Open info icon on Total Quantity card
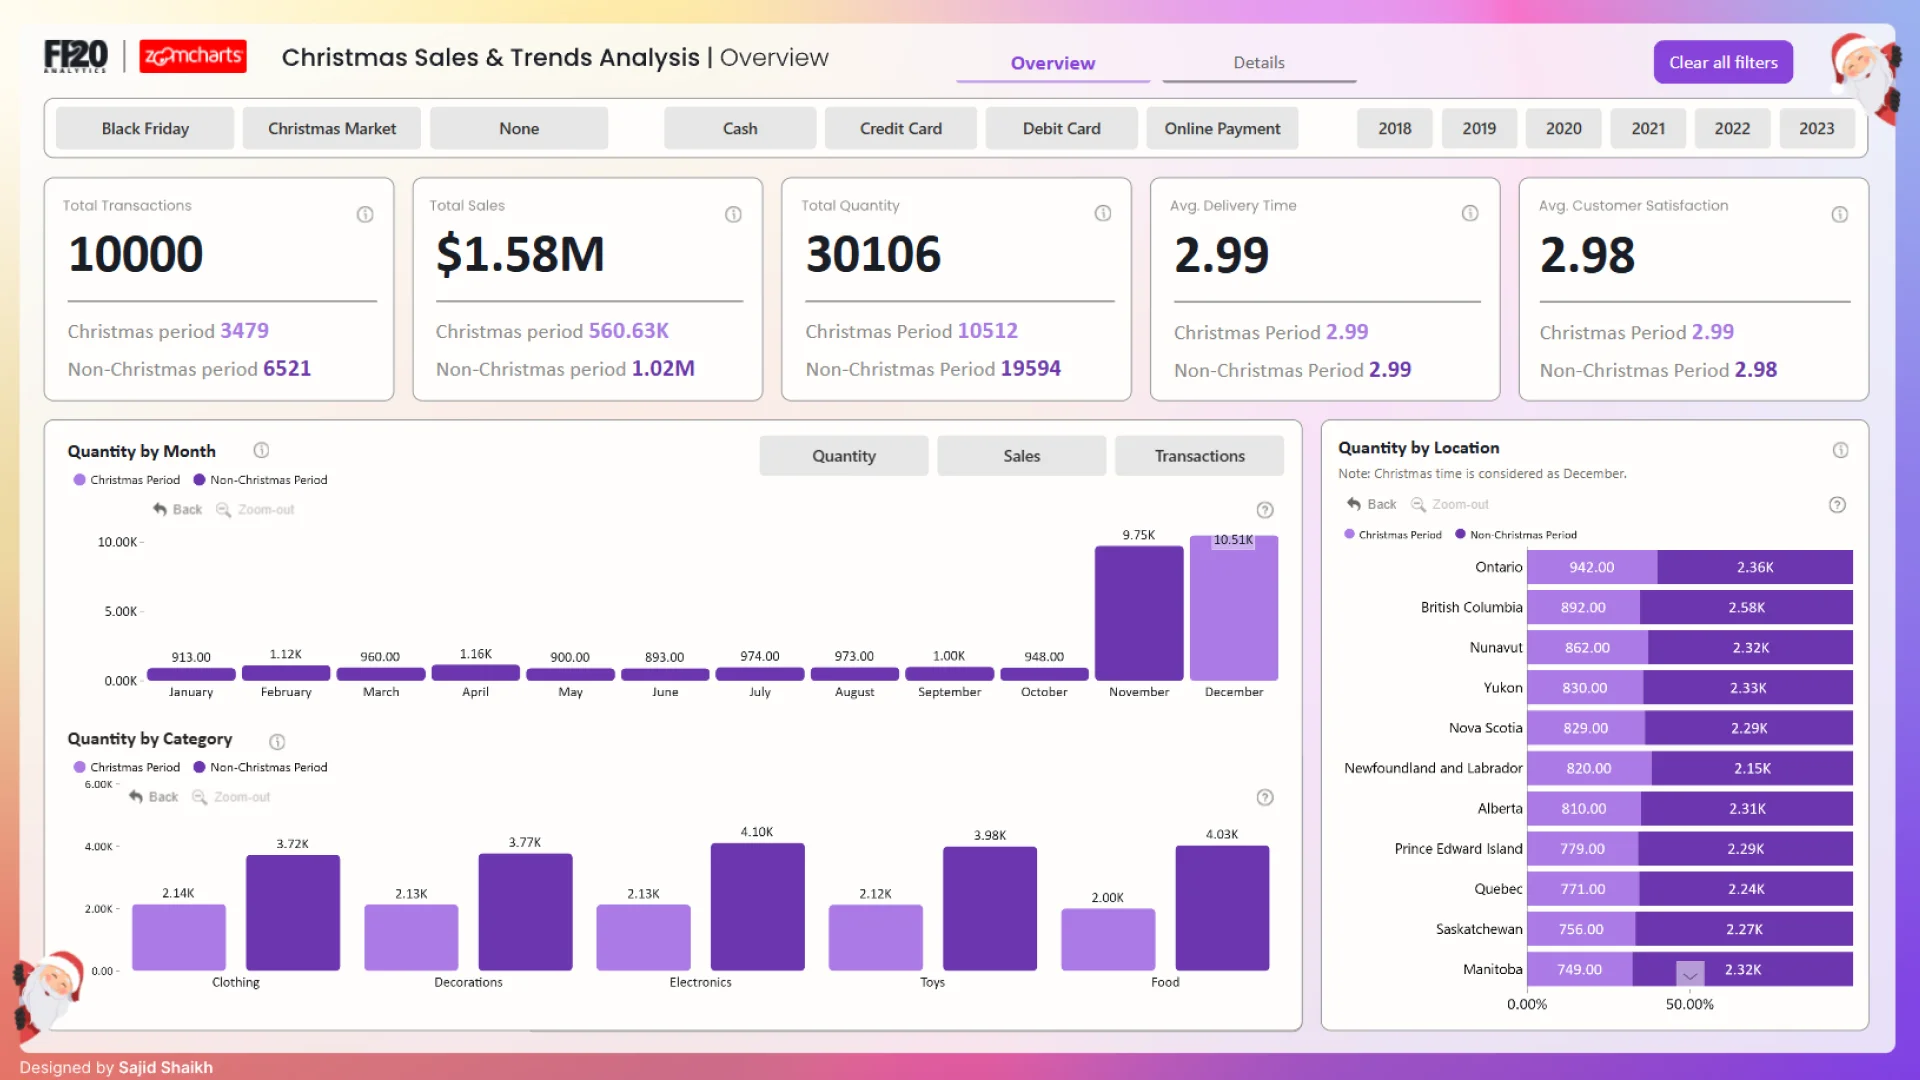 coord(1102,213)
